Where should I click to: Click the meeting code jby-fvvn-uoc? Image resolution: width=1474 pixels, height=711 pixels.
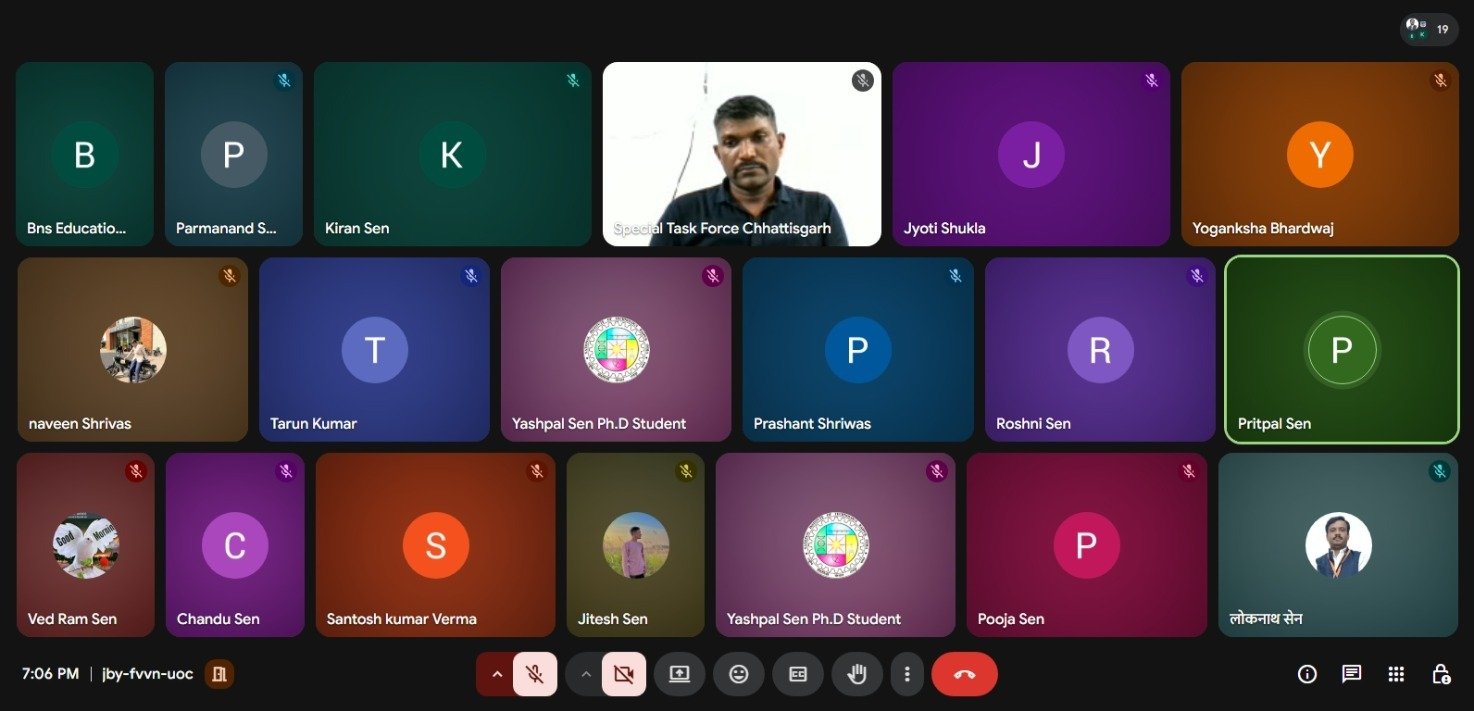tap(148, 674)
